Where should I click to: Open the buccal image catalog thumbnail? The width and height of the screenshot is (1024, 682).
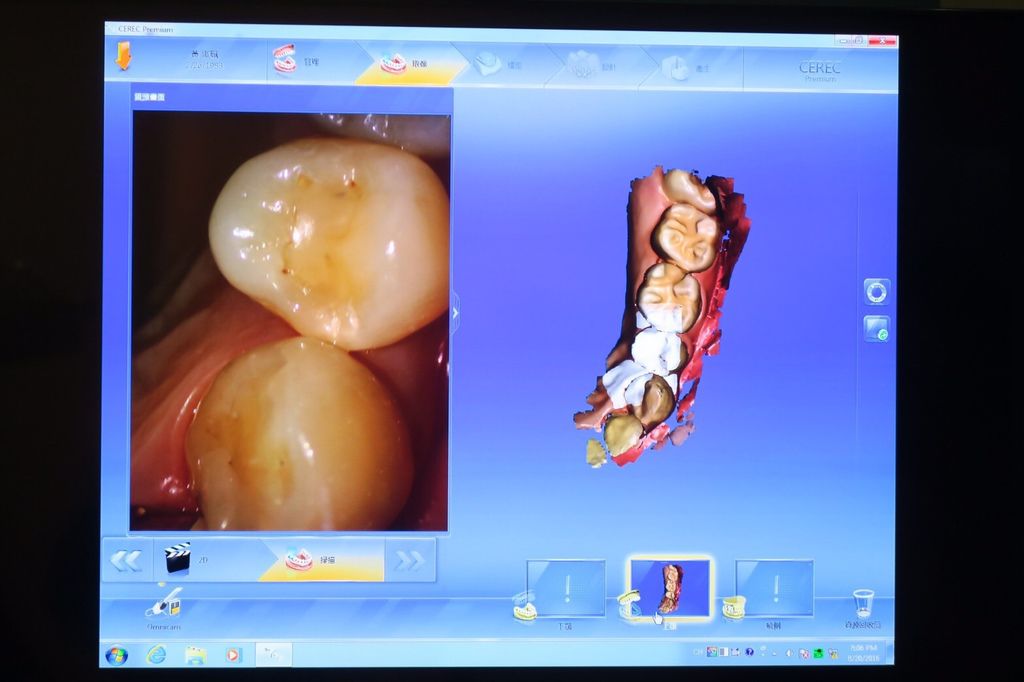[x=775, y=588]
